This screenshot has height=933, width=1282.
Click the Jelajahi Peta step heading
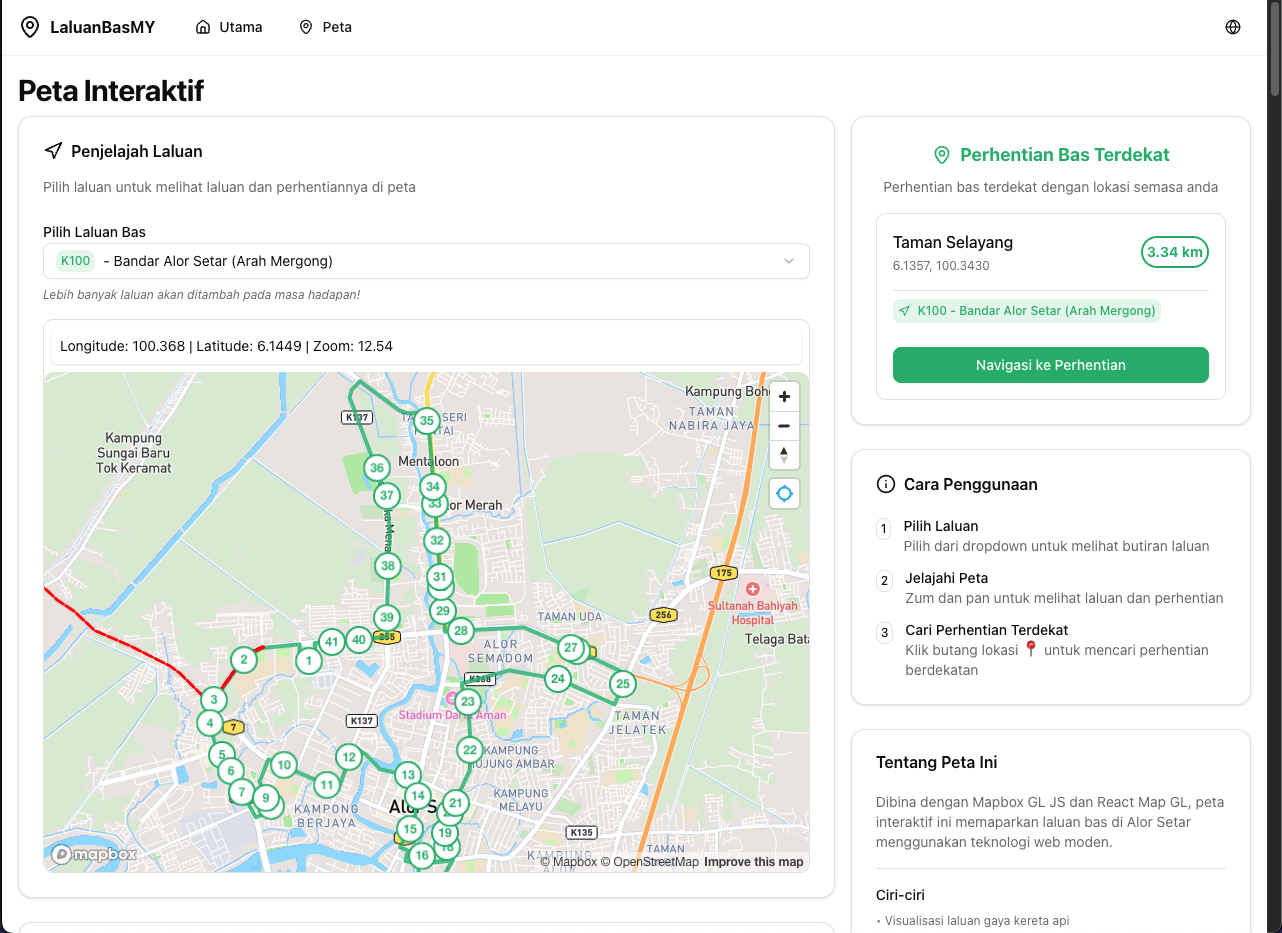point(946,578)
